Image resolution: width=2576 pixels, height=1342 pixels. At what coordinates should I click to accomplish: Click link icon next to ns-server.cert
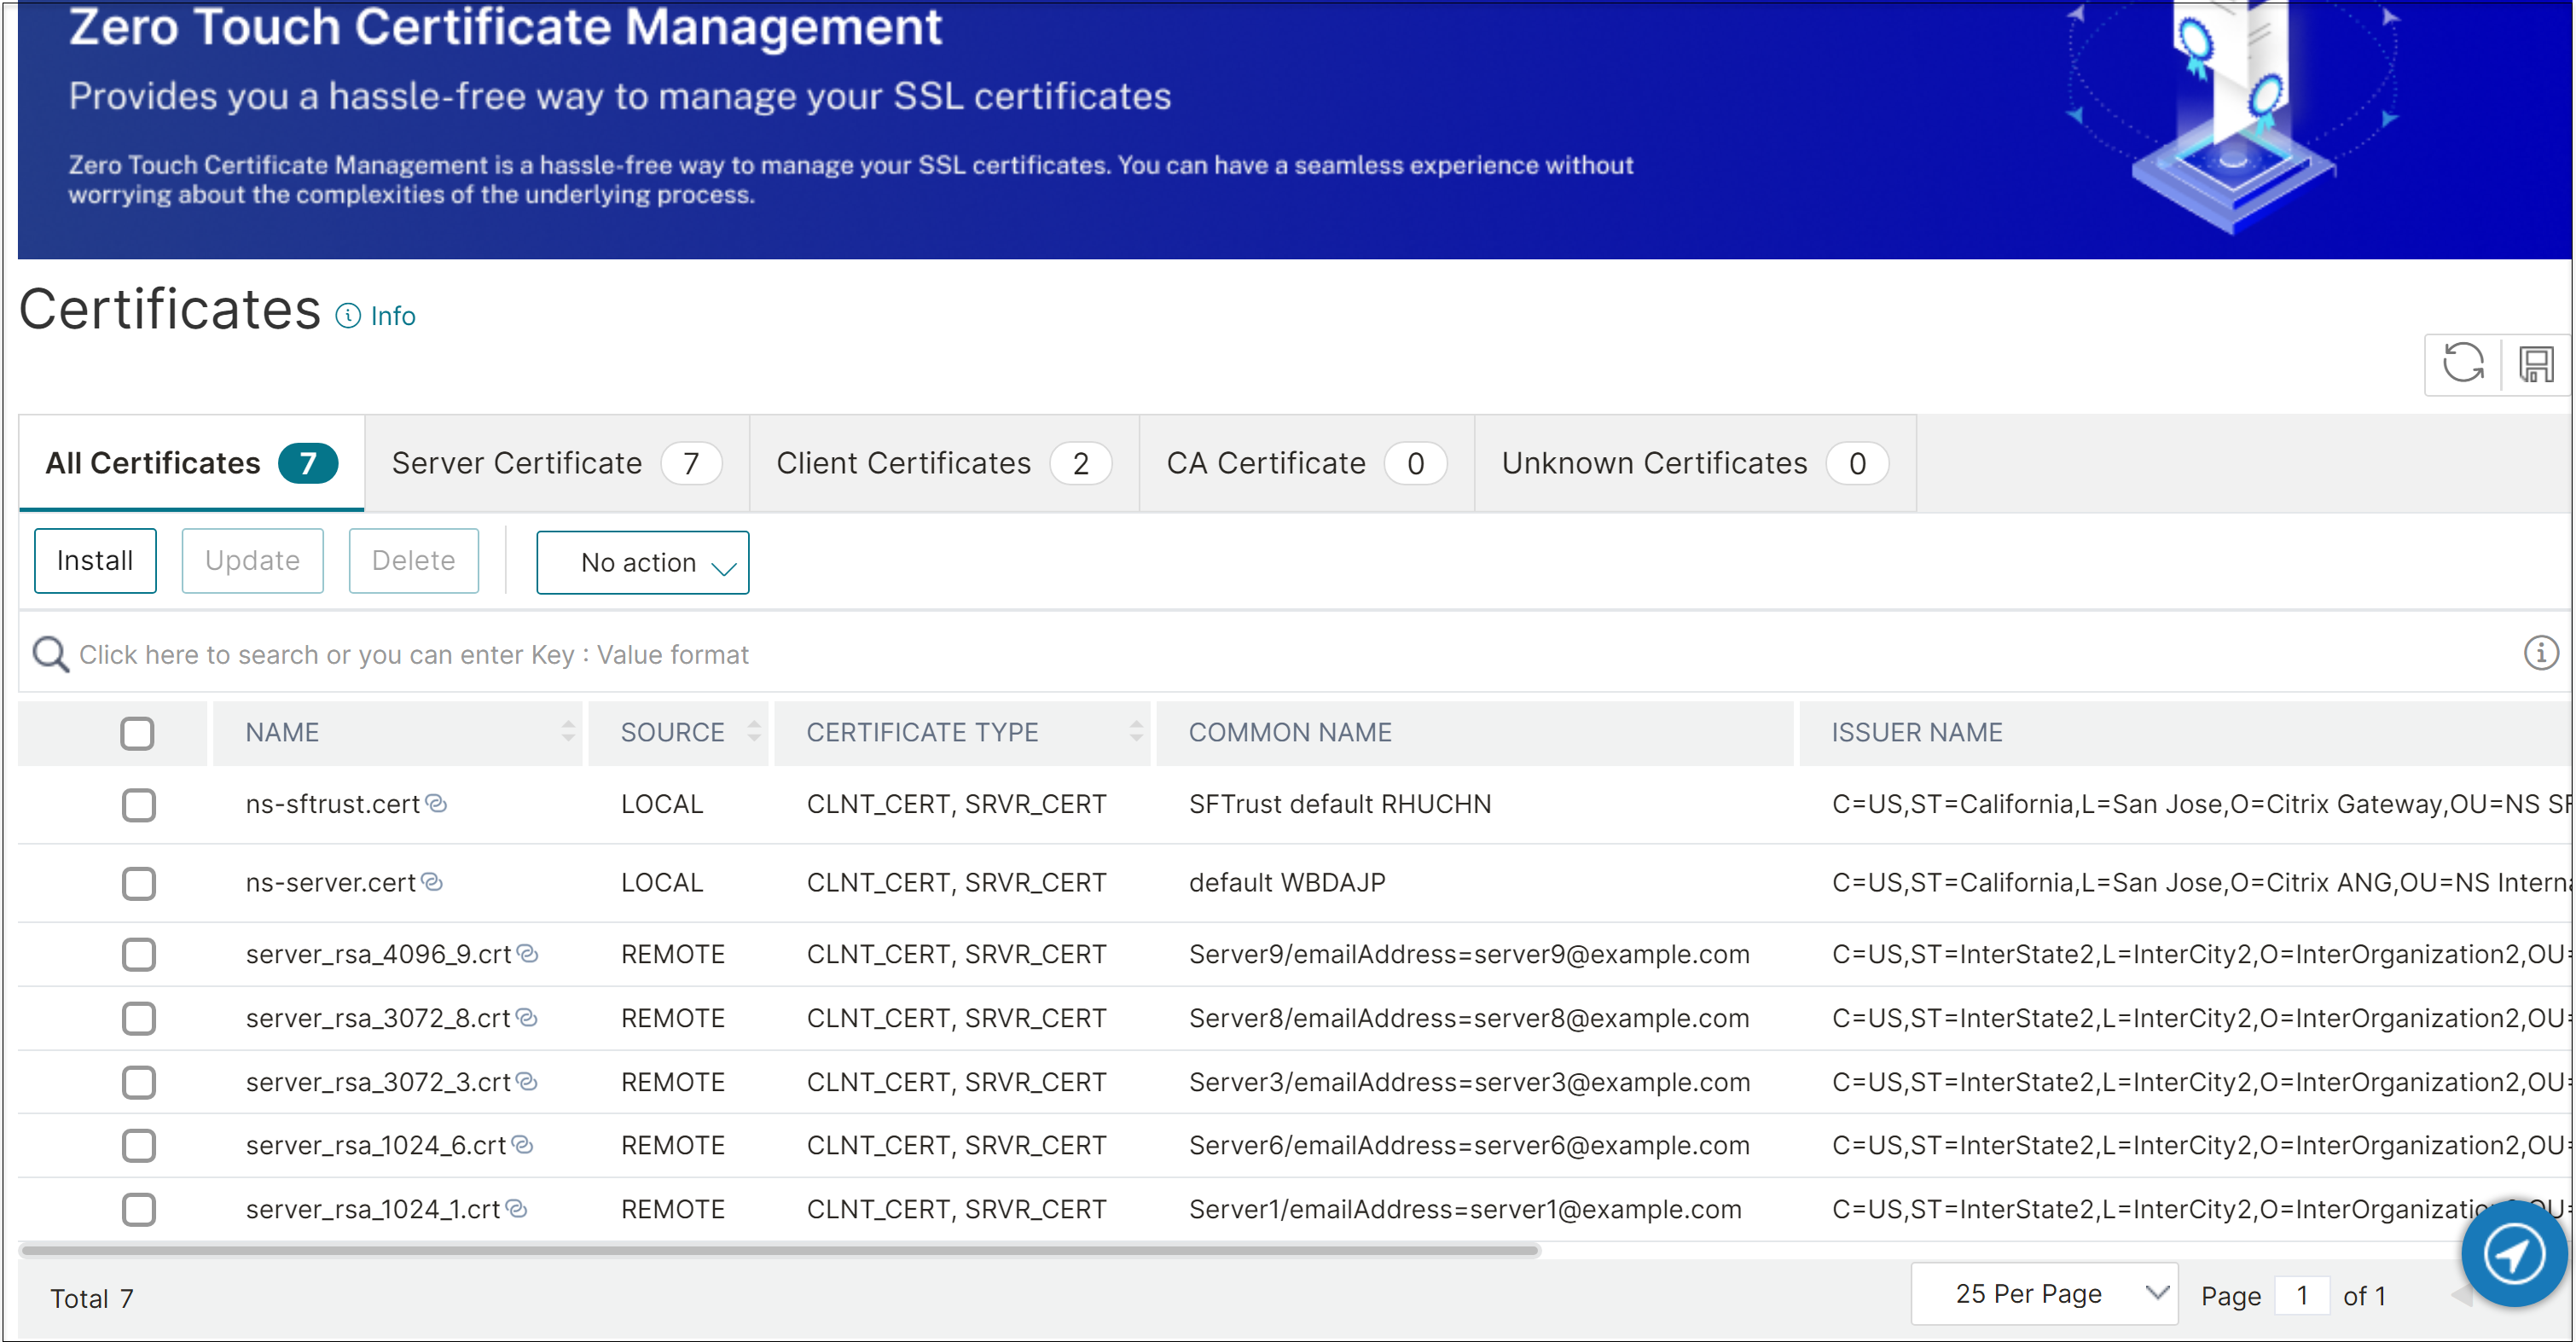tap(432, 882)
